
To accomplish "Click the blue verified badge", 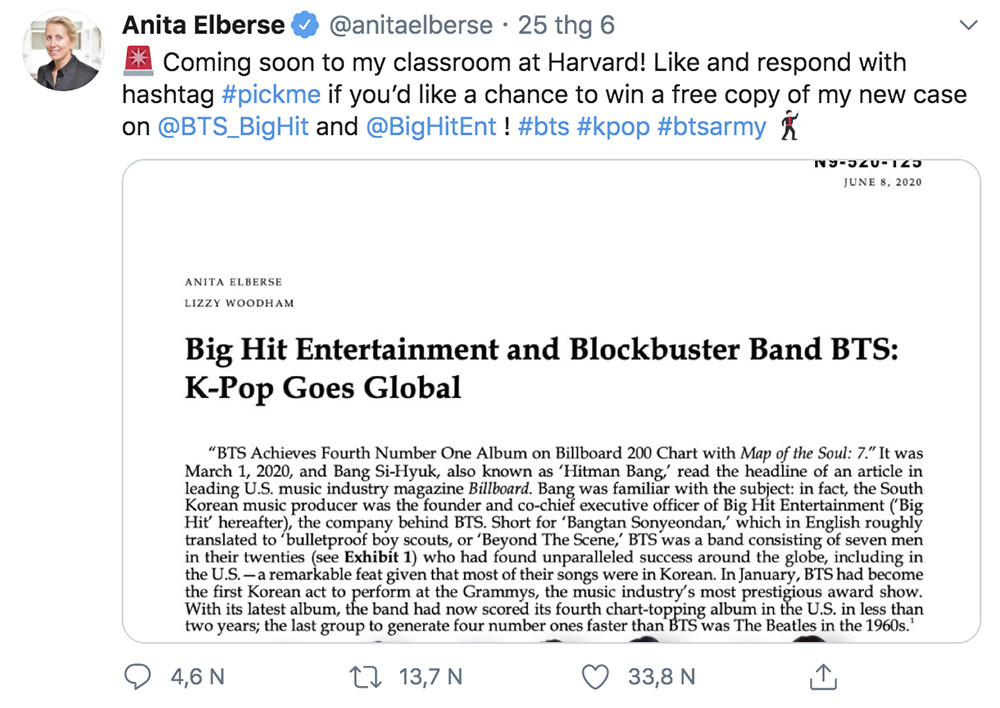I will [x=304, y=25].
